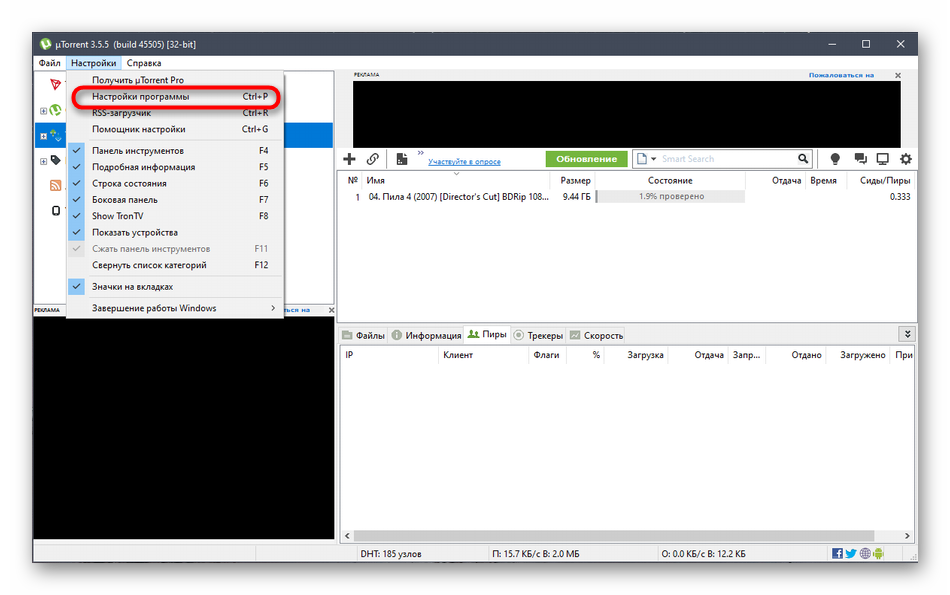Click the right scroll arrow in peers list
This screenshot has height=595, width=950.
pos(907,536)
